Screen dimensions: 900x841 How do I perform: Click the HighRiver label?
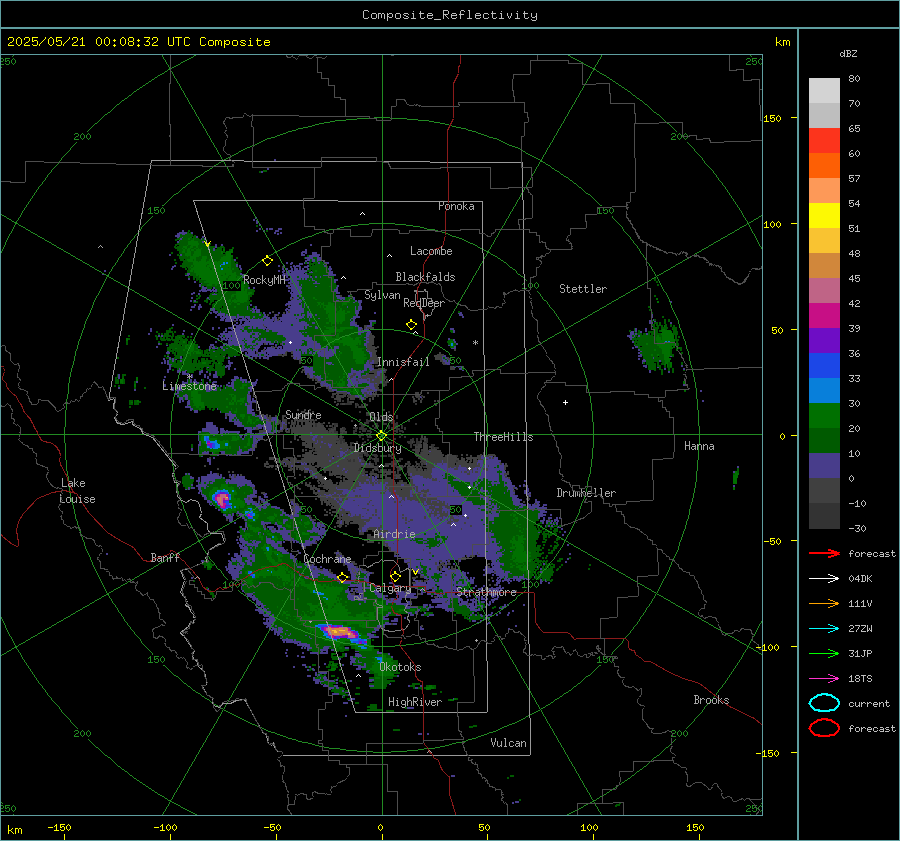(414, 702)
